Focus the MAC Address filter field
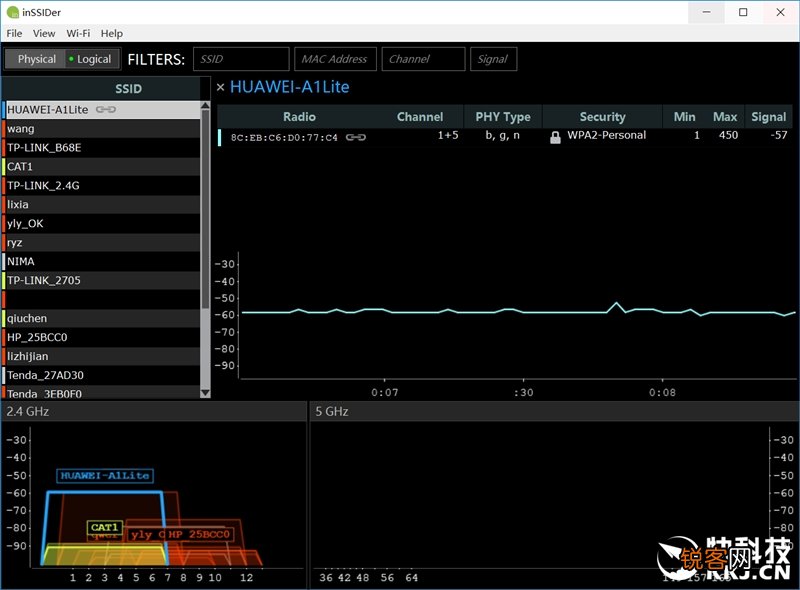 (335, 59)
